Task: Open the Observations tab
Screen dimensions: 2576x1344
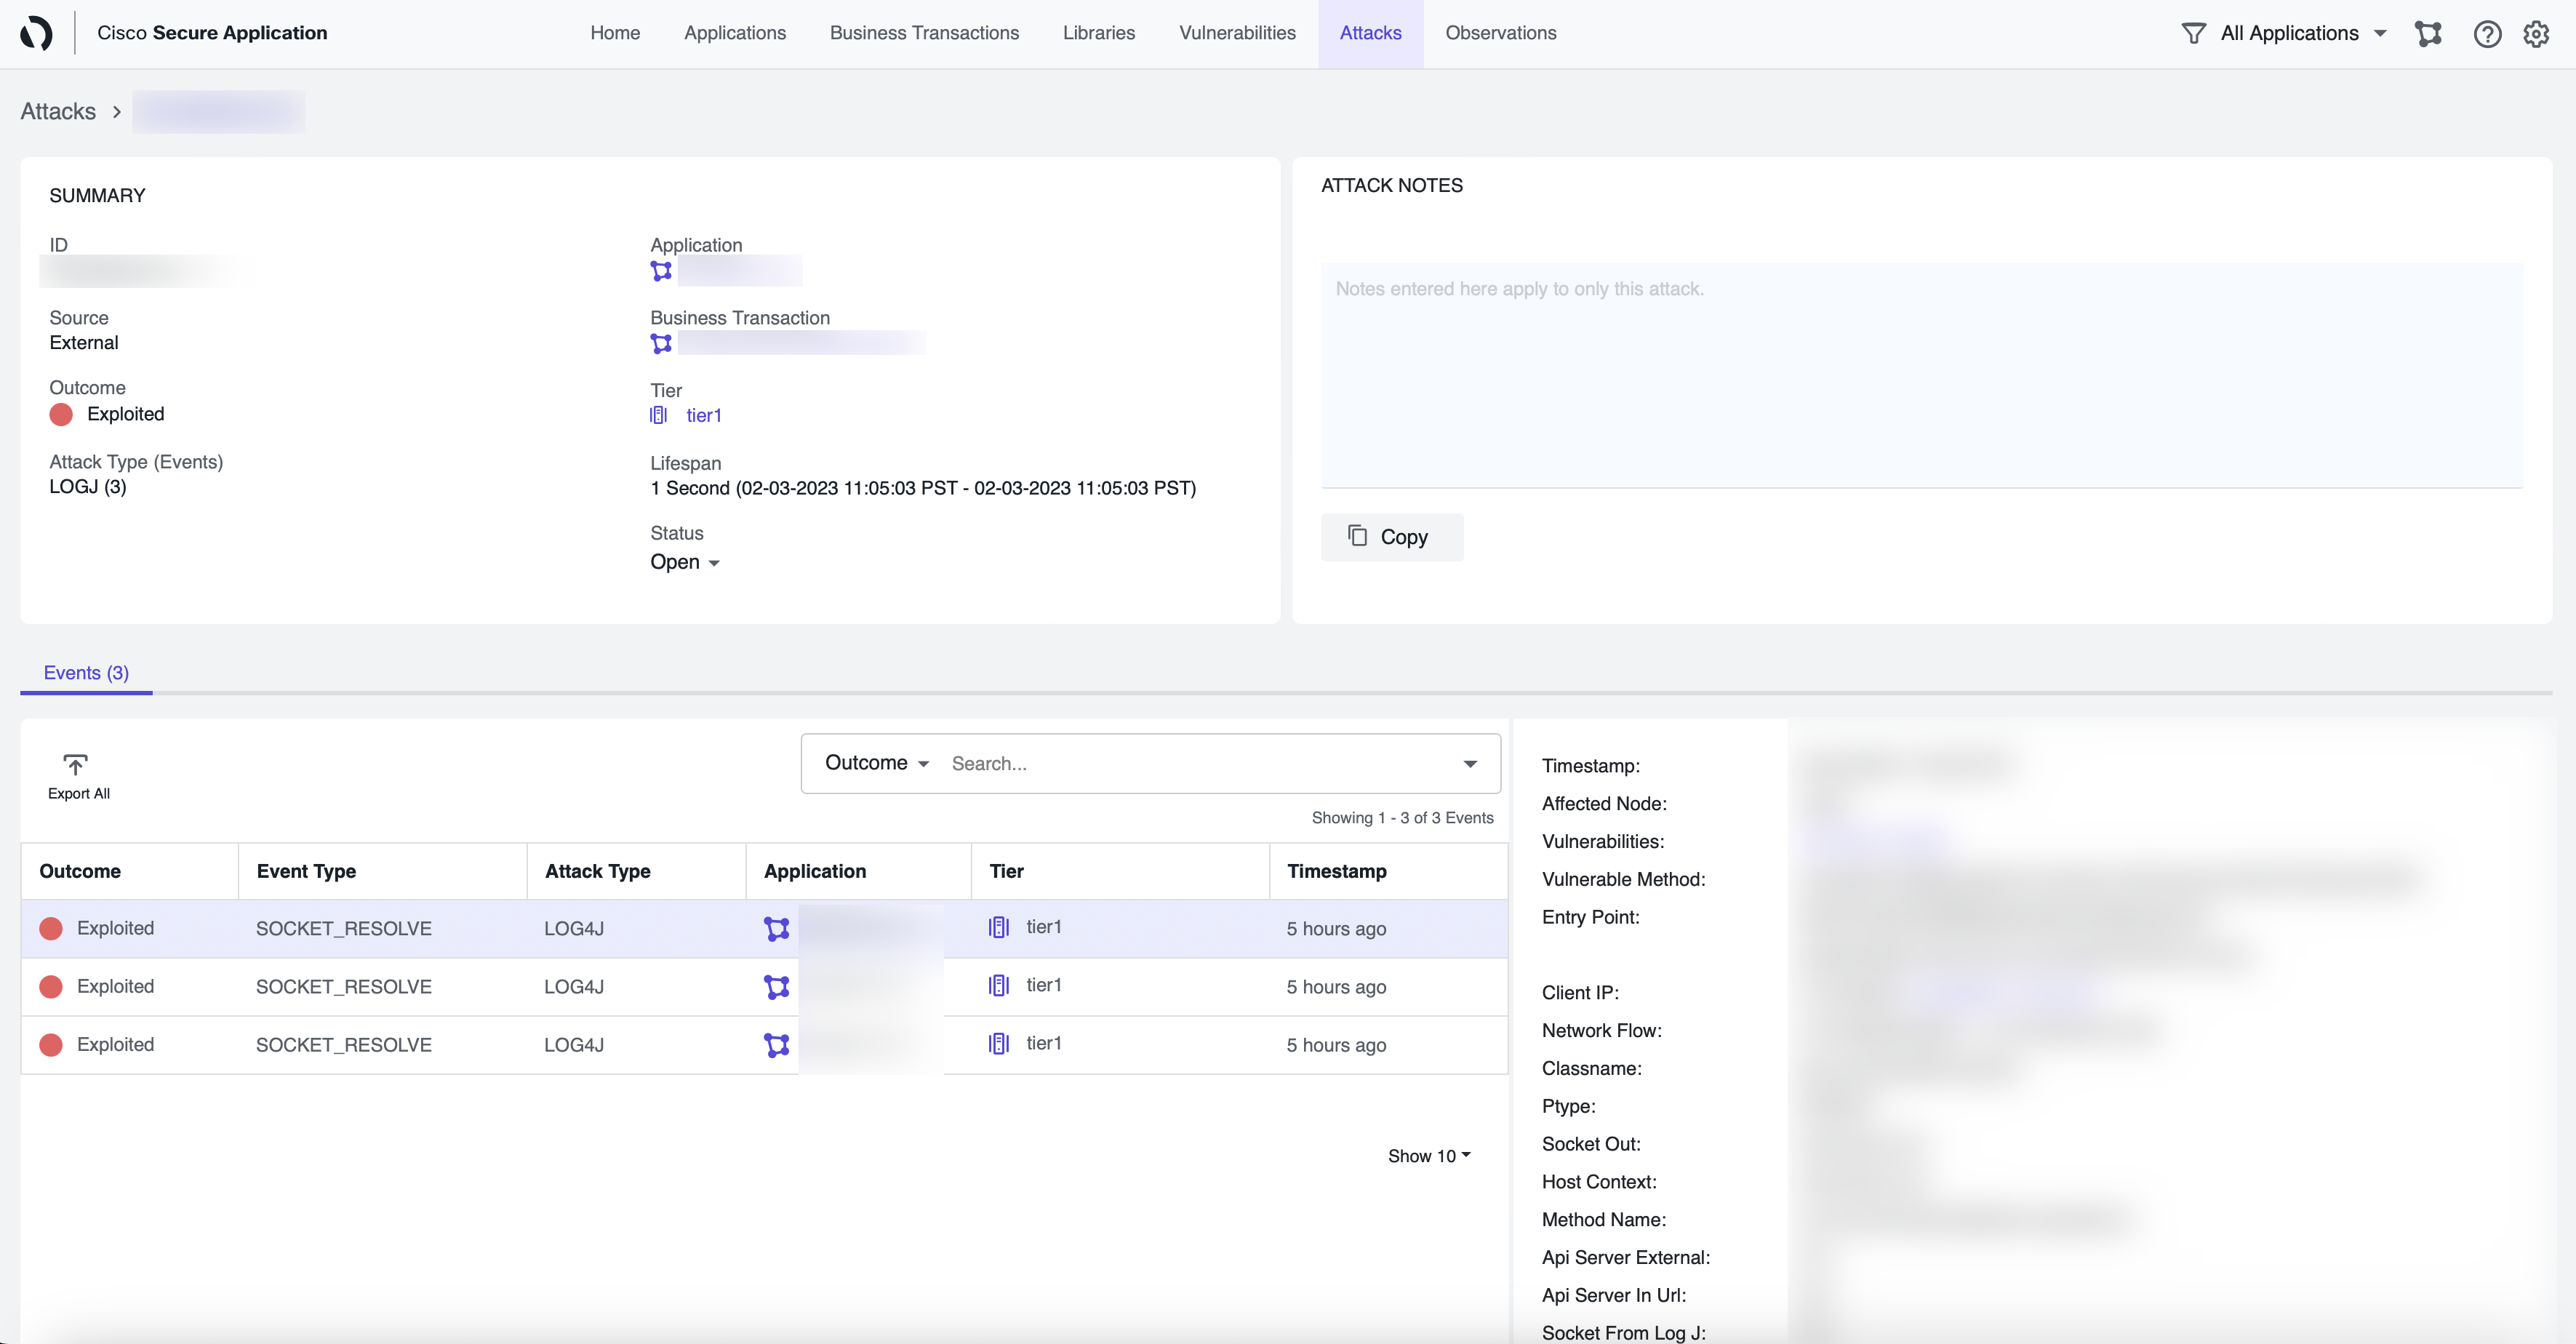Action: [1500, 33]
